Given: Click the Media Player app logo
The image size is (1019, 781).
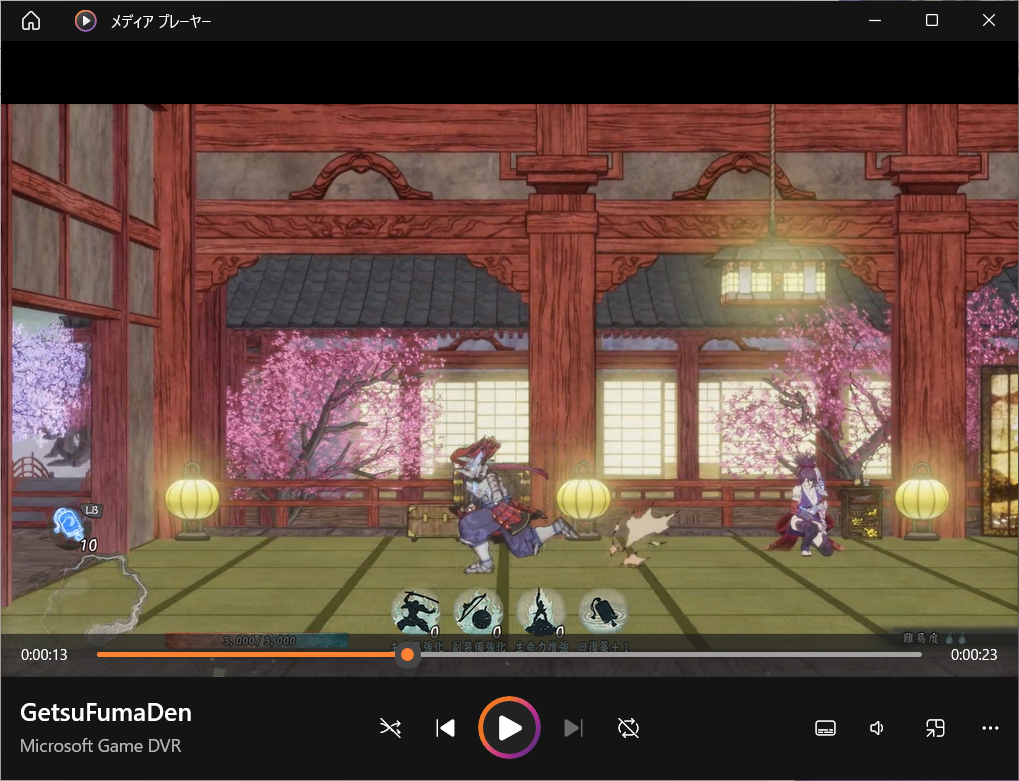Looking at the screenshot, I should pyautogui.click(x=86, y=21).
